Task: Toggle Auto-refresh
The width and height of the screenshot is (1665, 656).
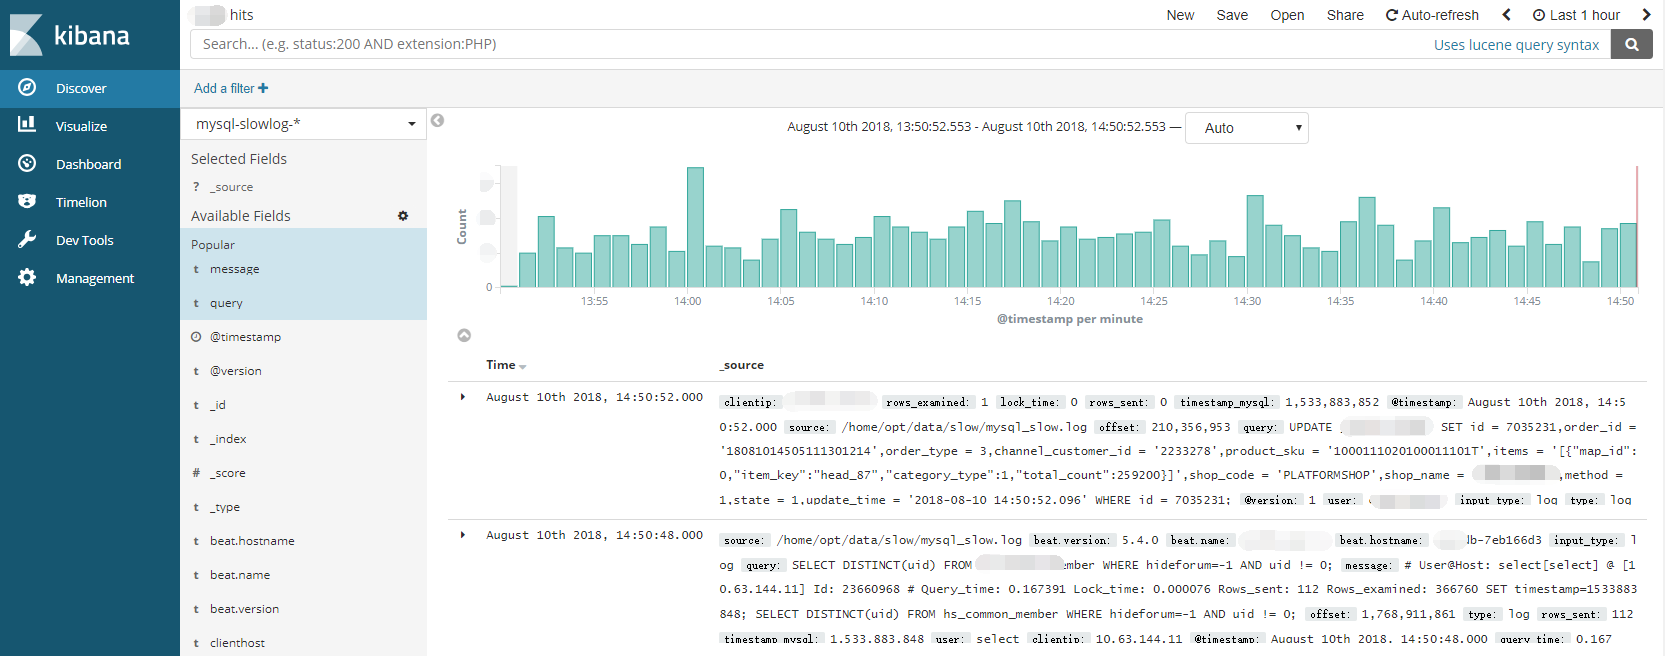Action: (x=1431, y=15)
